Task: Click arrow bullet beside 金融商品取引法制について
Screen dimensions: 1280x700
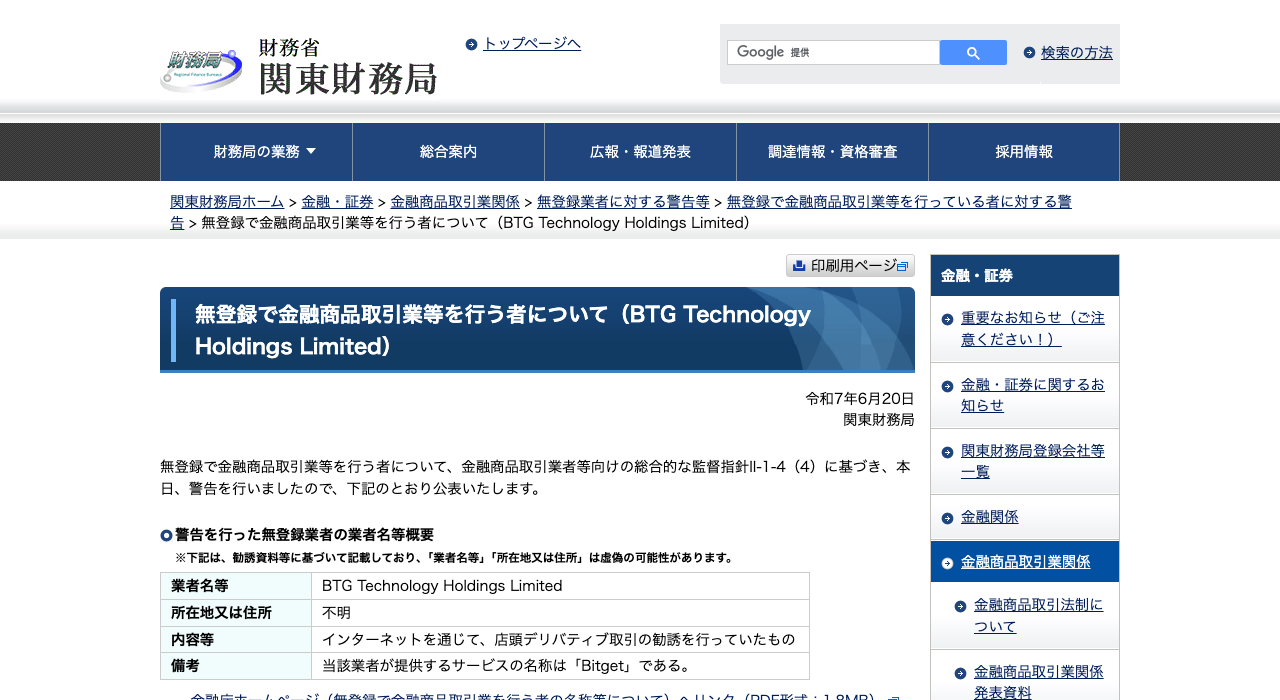Action: (x=960, y=606)
